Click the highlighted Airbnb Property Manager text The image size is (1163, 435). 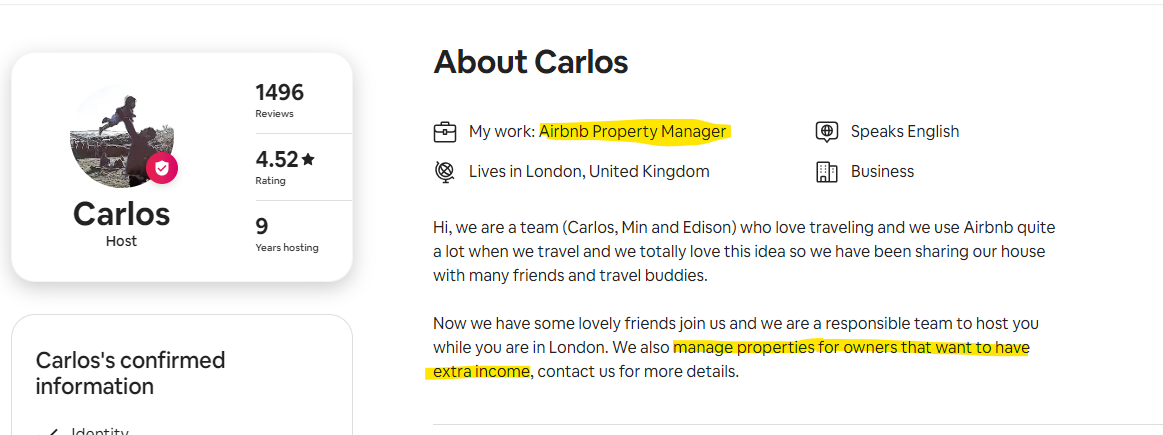point(632,132)
